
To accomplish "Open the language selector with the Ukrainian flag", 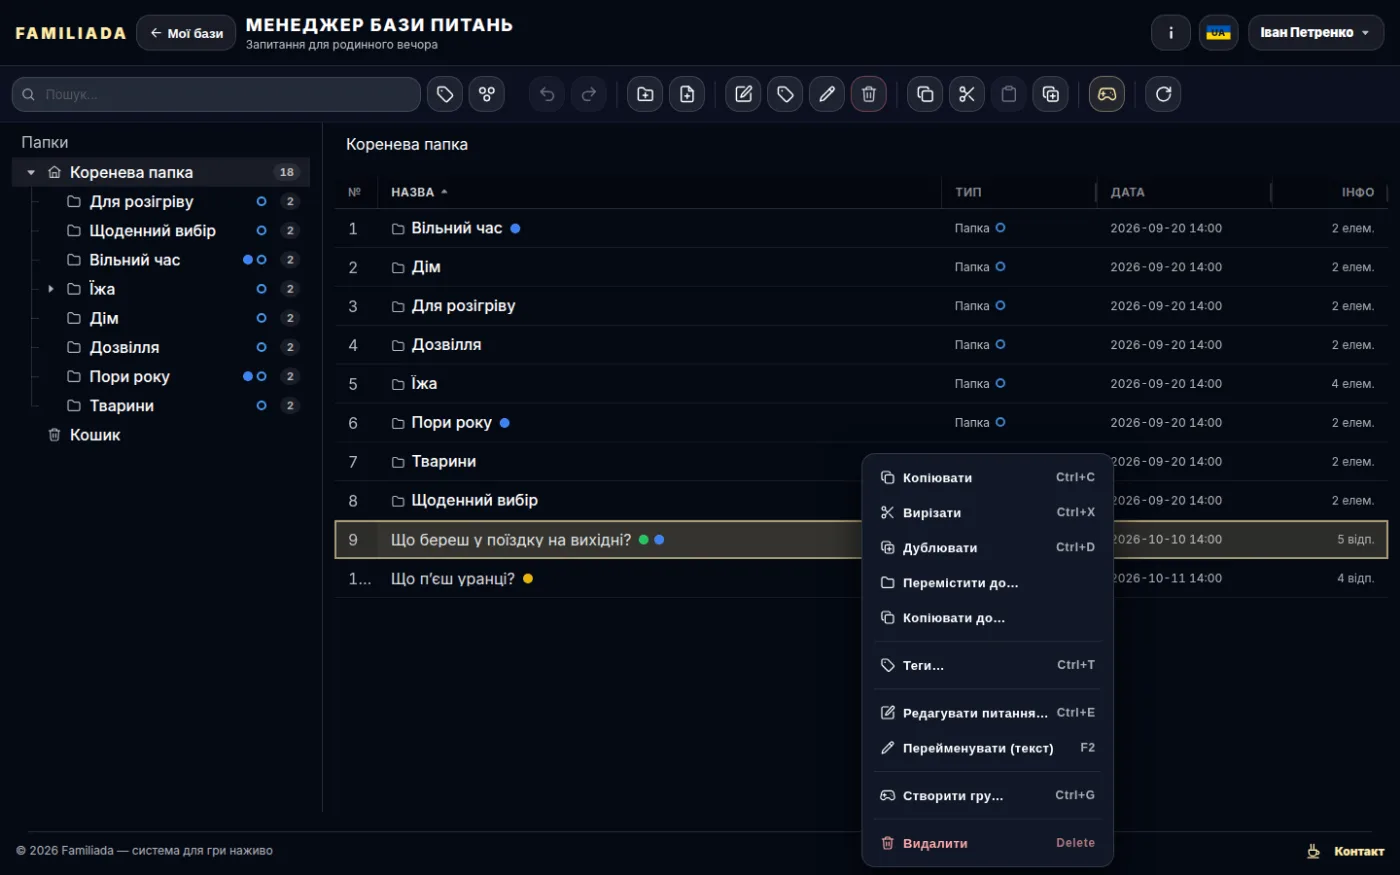I will click(1218, 33).
